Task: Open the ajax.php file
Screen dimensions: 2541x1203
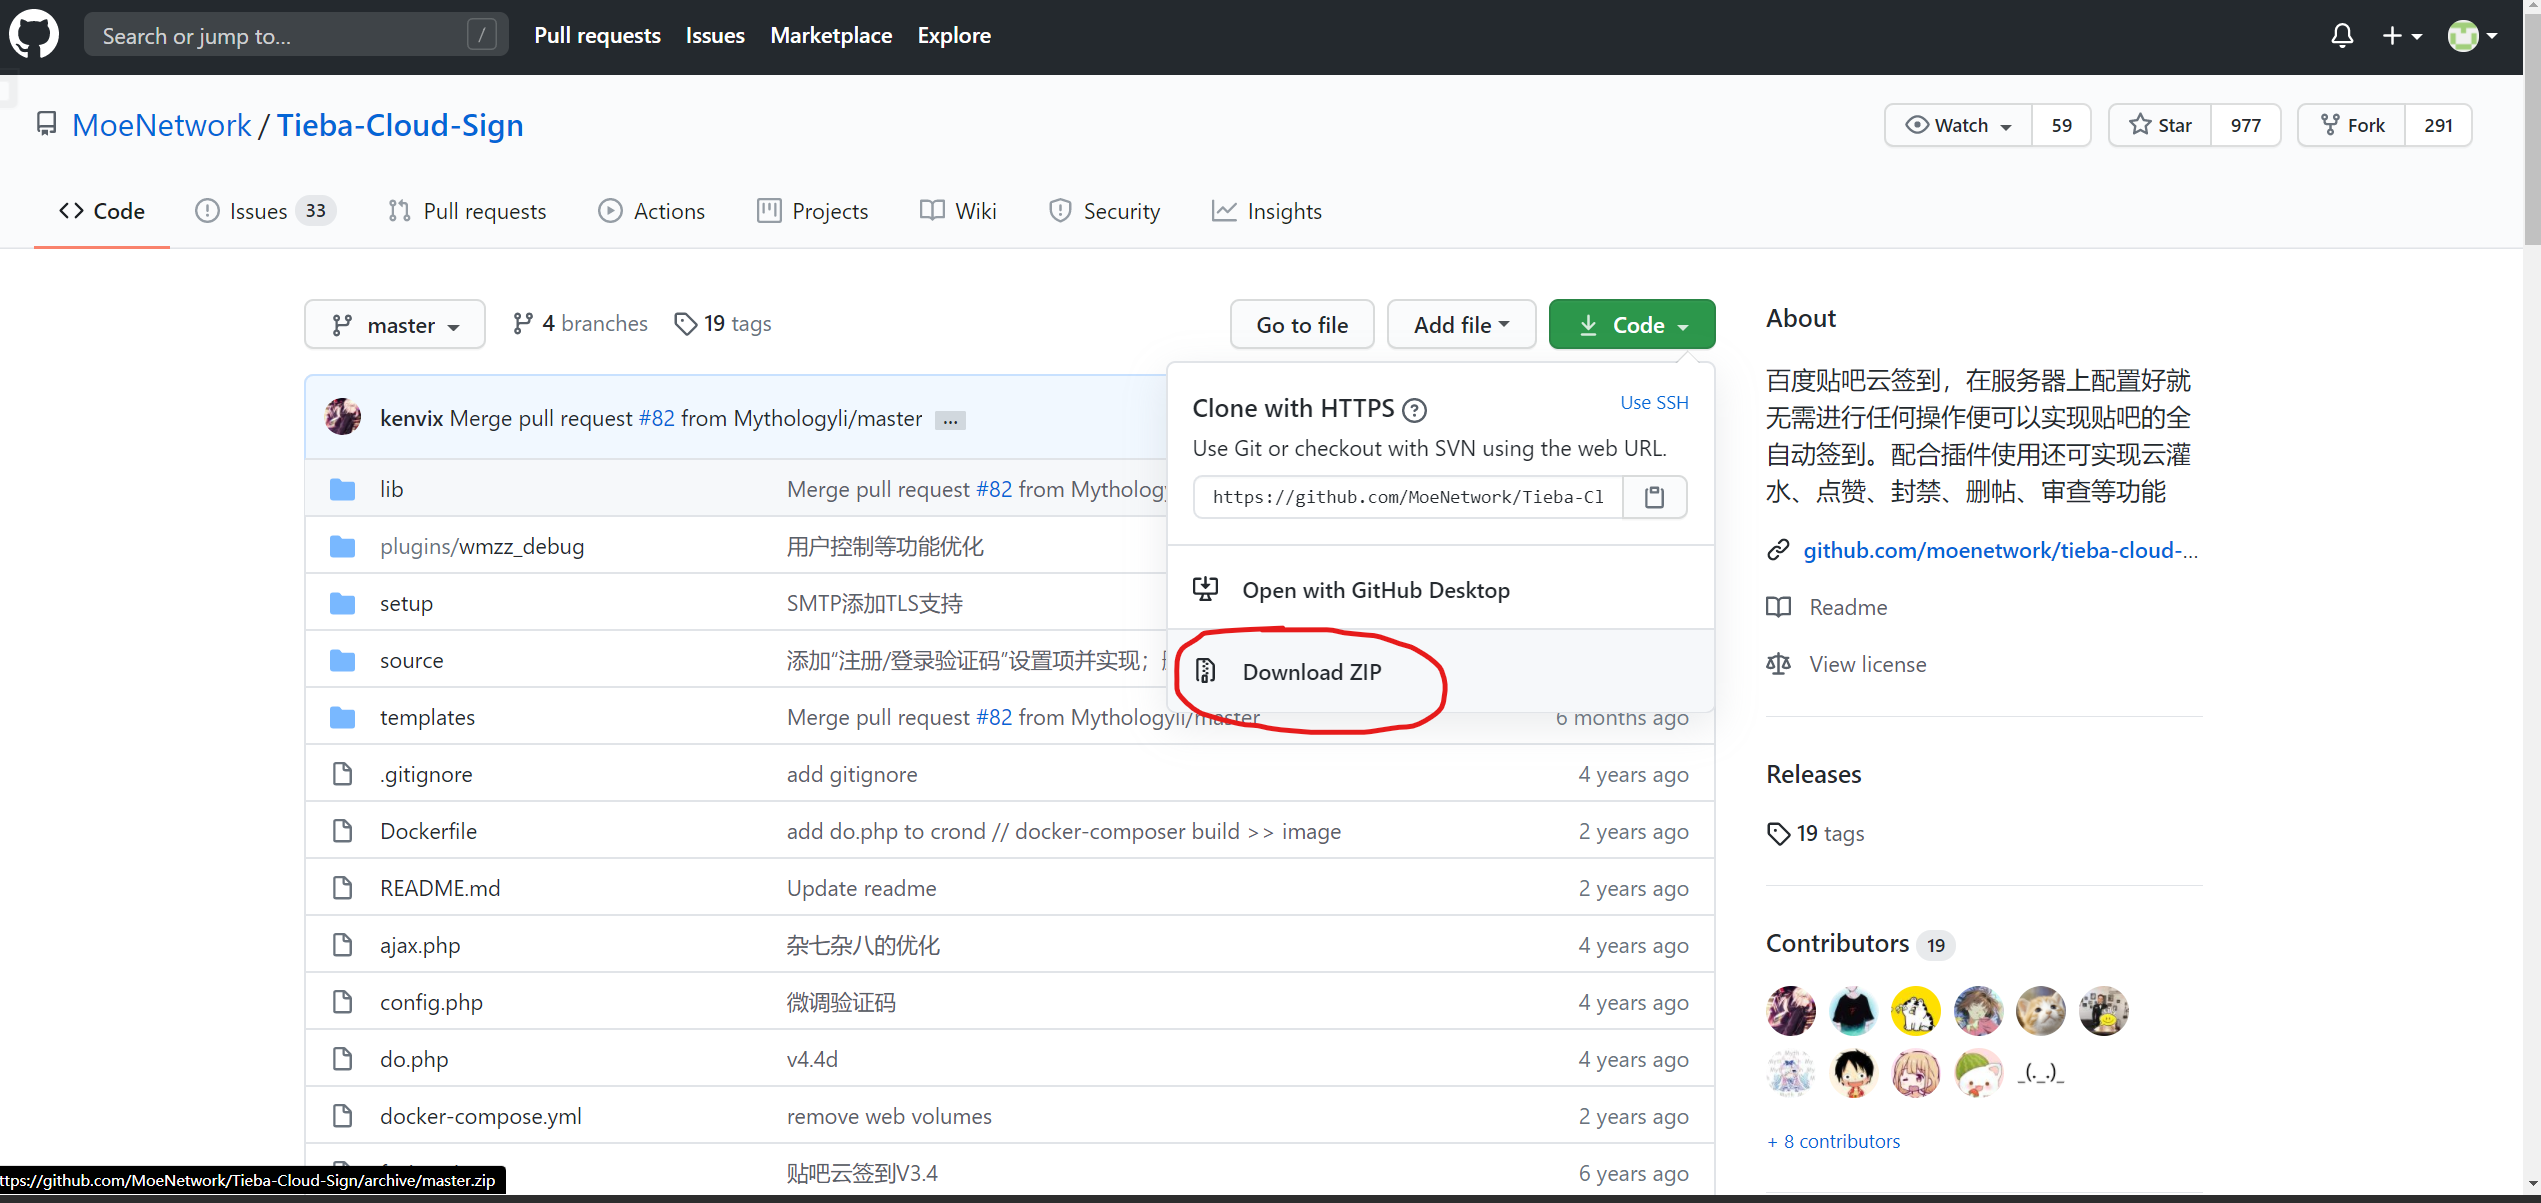Action: [x=420, y=945]
